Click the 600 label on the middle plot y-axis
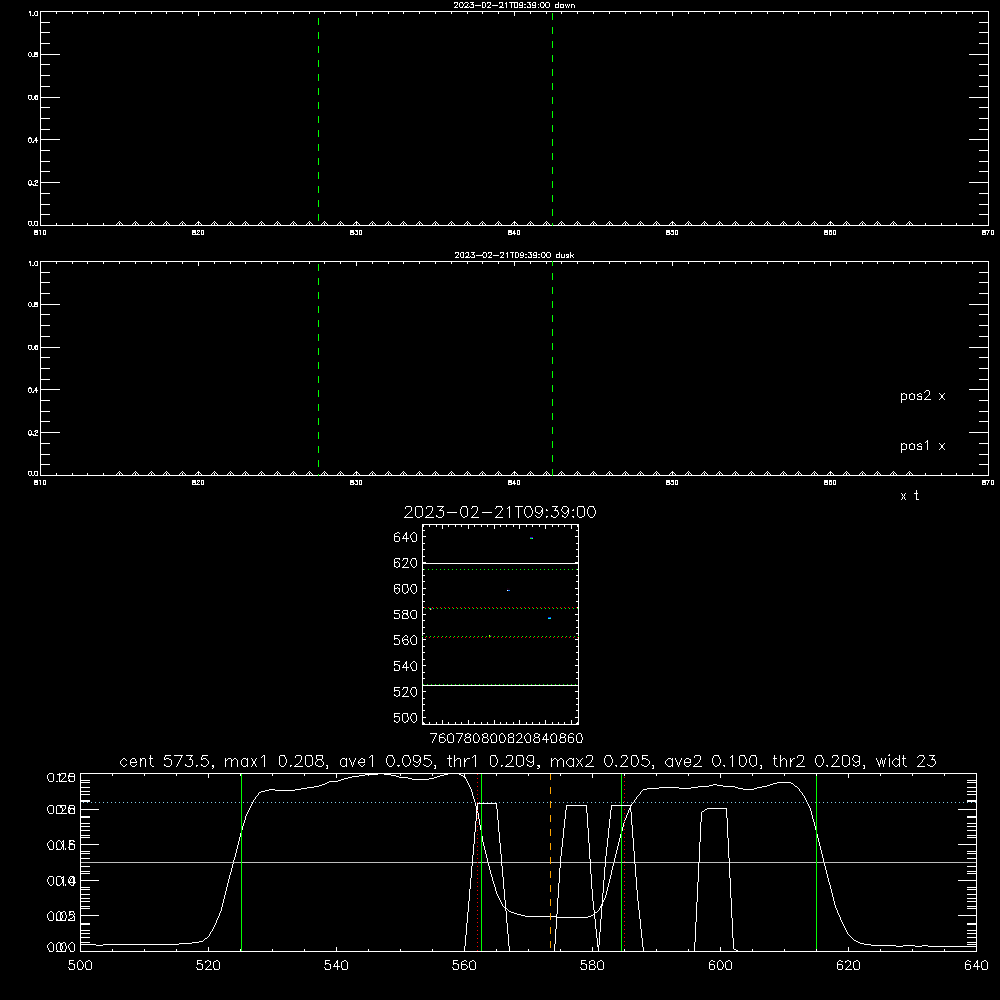The width and height of the screenshot is (1000, 1000). [406, 589]
